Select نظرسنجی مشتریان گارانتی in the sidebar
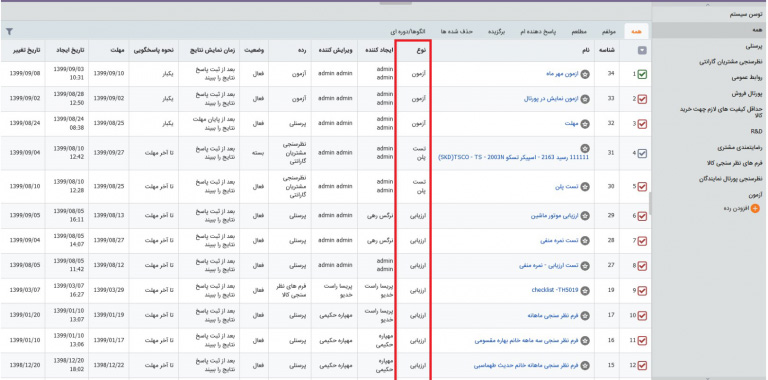The height and width of the screenshot is (380, 768). point(731,62)
